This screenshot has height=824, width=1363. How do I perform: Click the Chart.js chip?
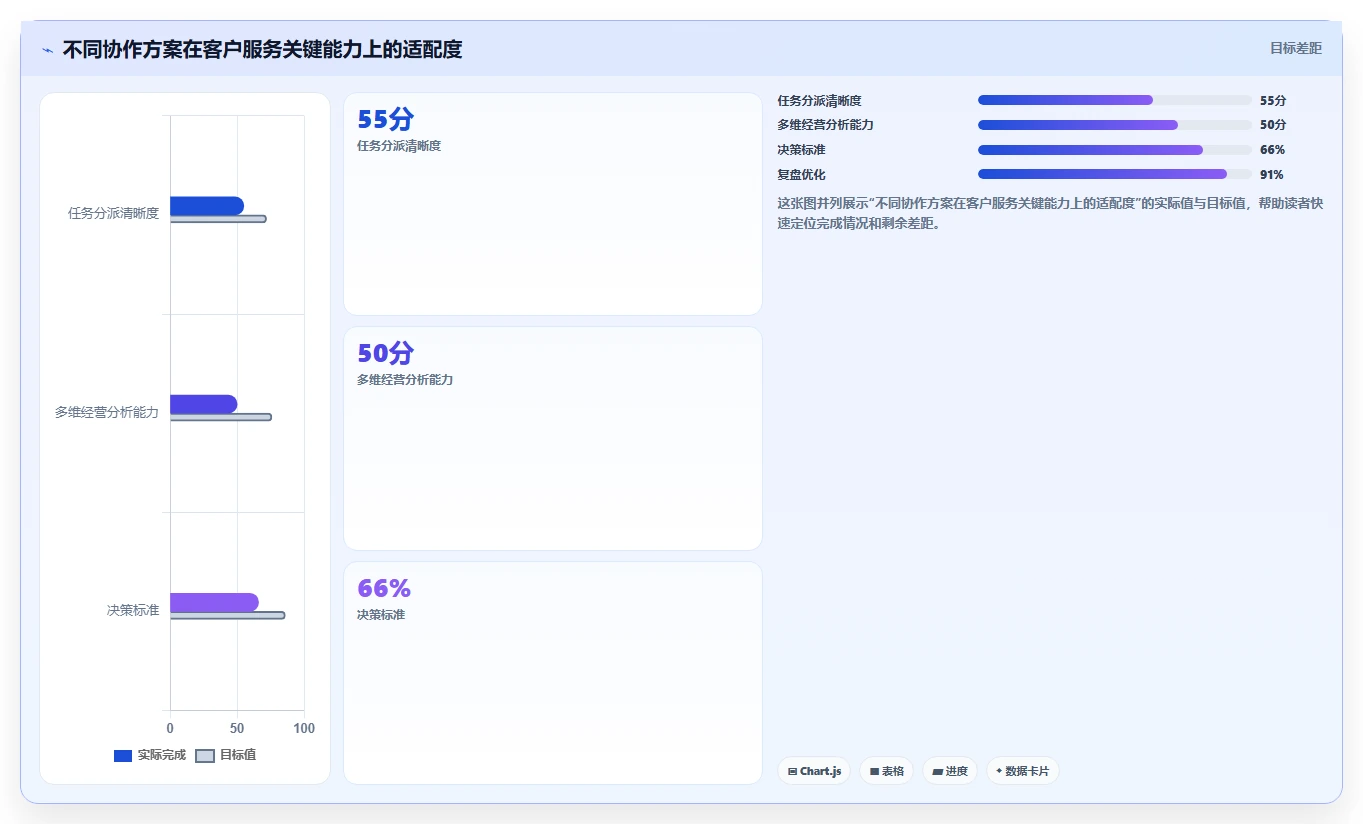pyautogui.click(x=814, y=771)
